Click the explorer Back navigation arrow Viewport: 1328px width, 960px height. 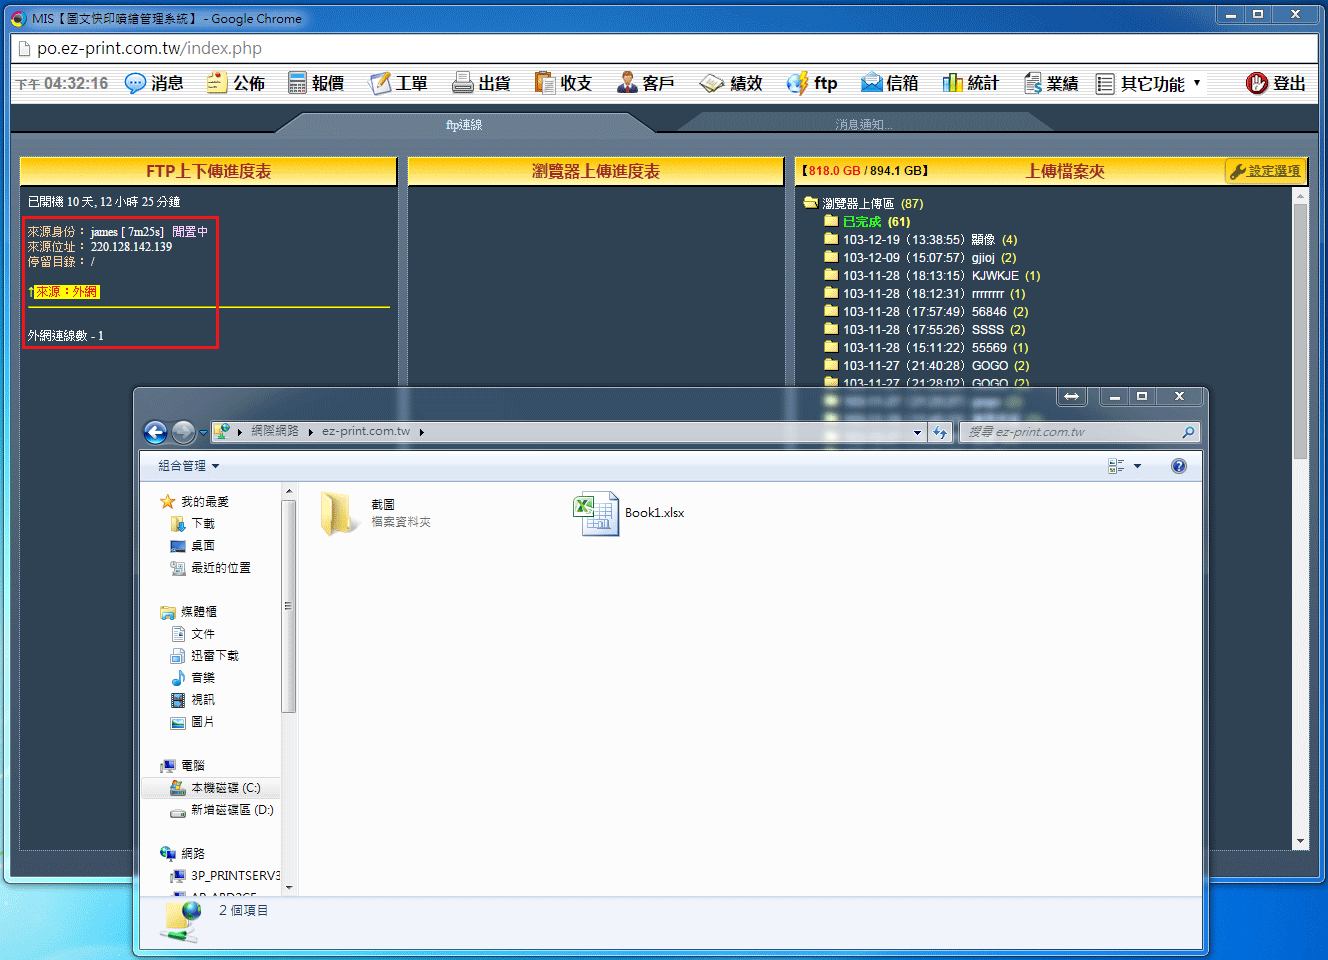pos(155,432)
